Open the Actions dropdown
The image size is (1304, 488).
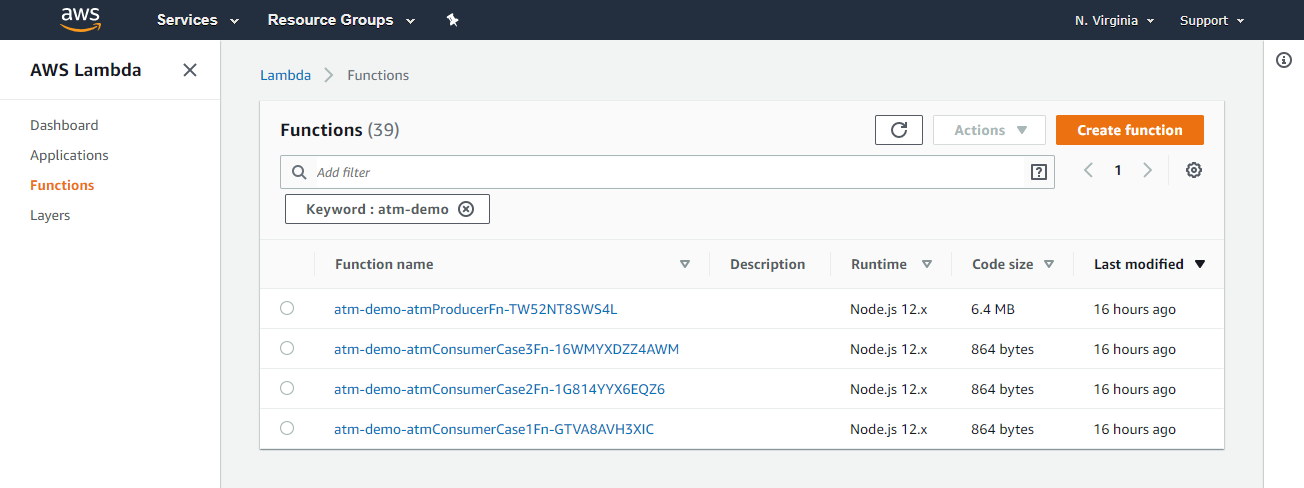point(989,130)
